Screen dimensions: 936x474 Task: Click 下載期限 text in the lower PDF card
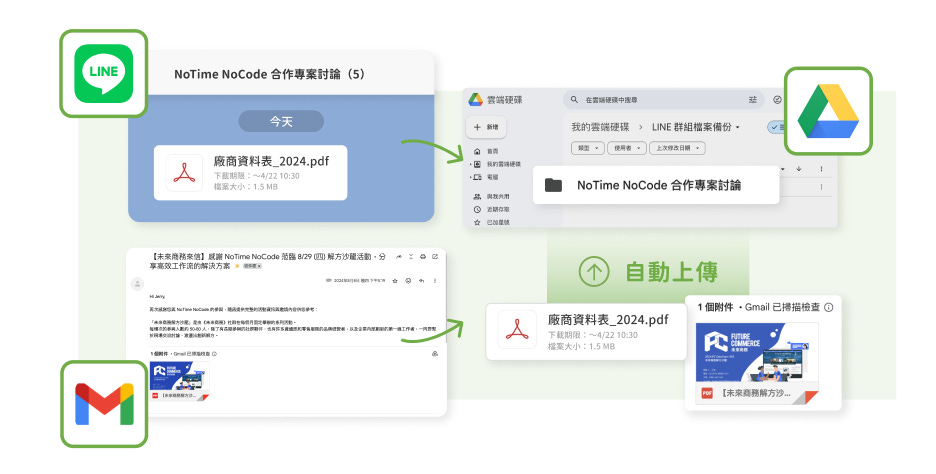pos(593,335)
